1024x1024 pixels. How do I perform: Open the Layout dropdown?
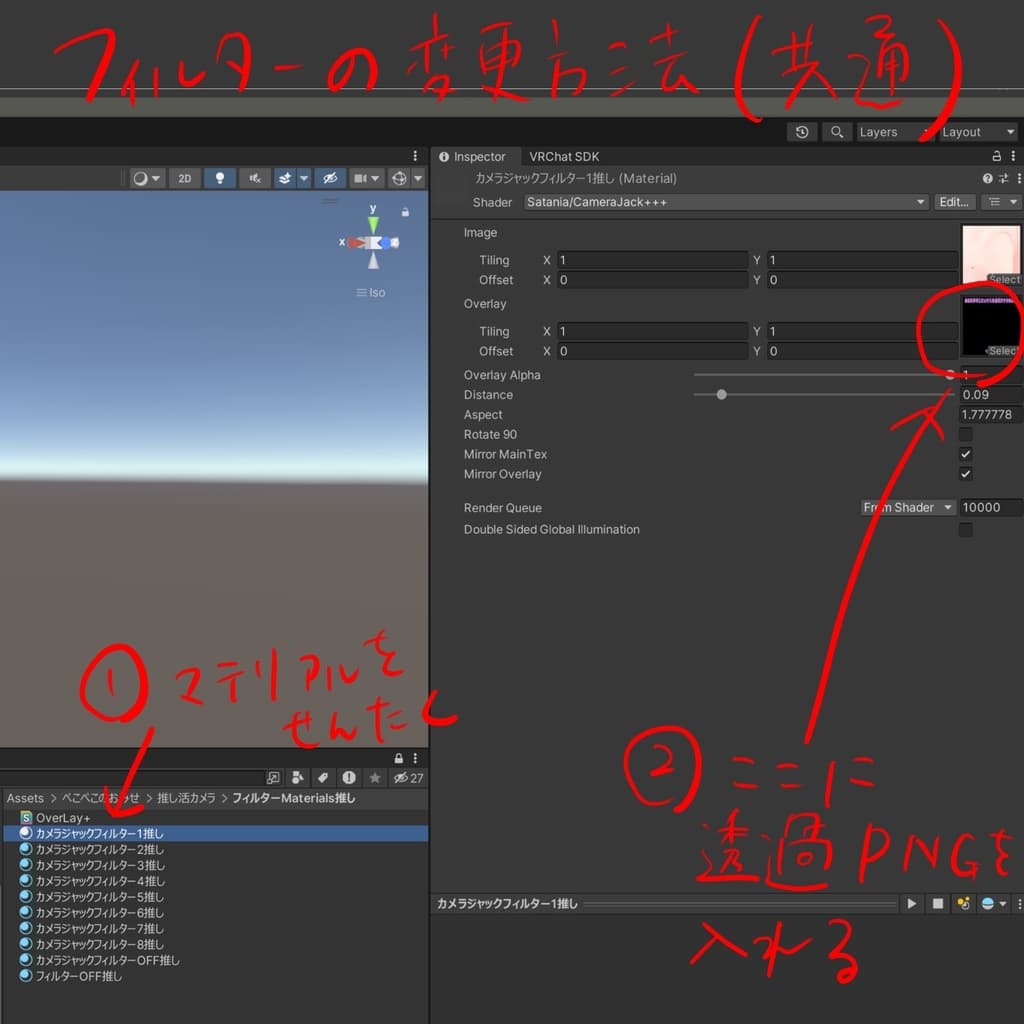pos(978,132)
